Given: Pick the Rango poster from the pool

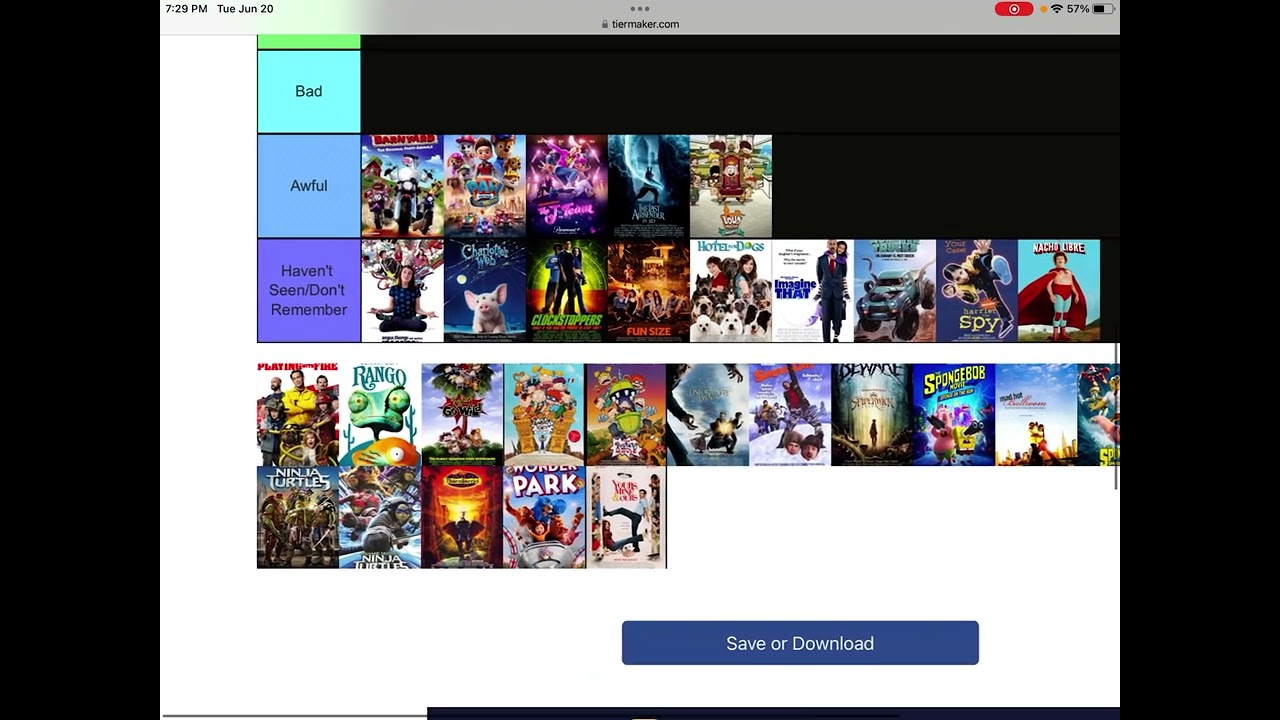Looking at the screenshot, I should (x=380, y=415).
